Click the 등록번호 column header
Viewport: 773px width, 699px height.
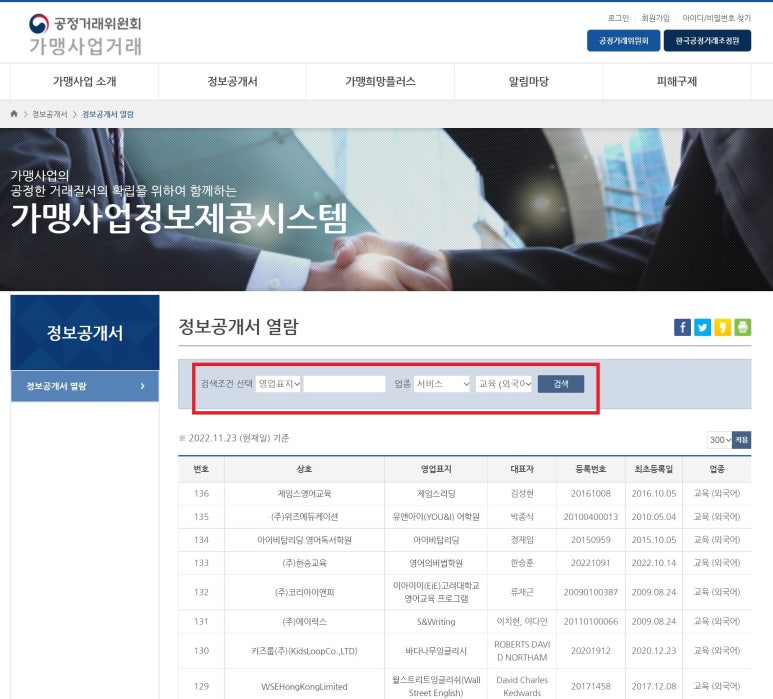(591, 469)
